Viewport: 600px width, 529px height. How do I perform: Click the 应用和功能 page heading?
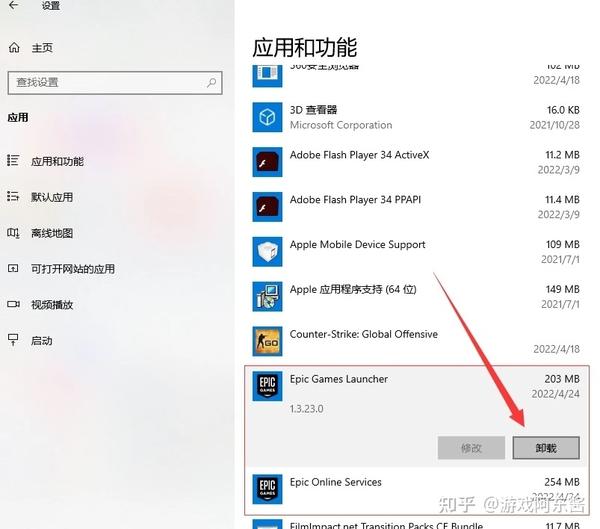coord(305,47)
